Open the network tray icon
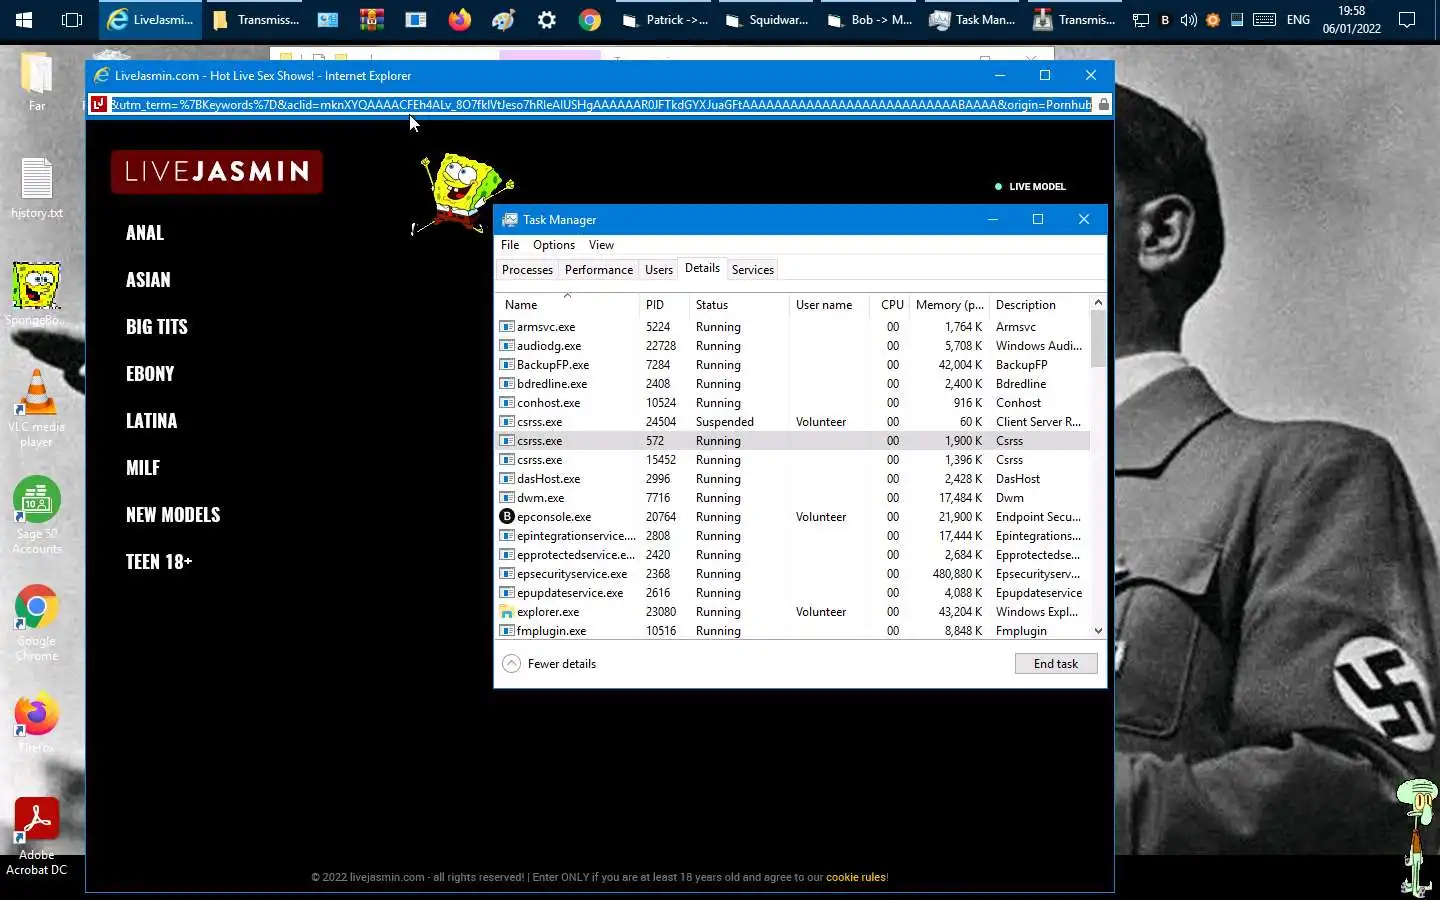This screenshot has height=900, width=1440. pyautogui.click(x=1140, y=19)
